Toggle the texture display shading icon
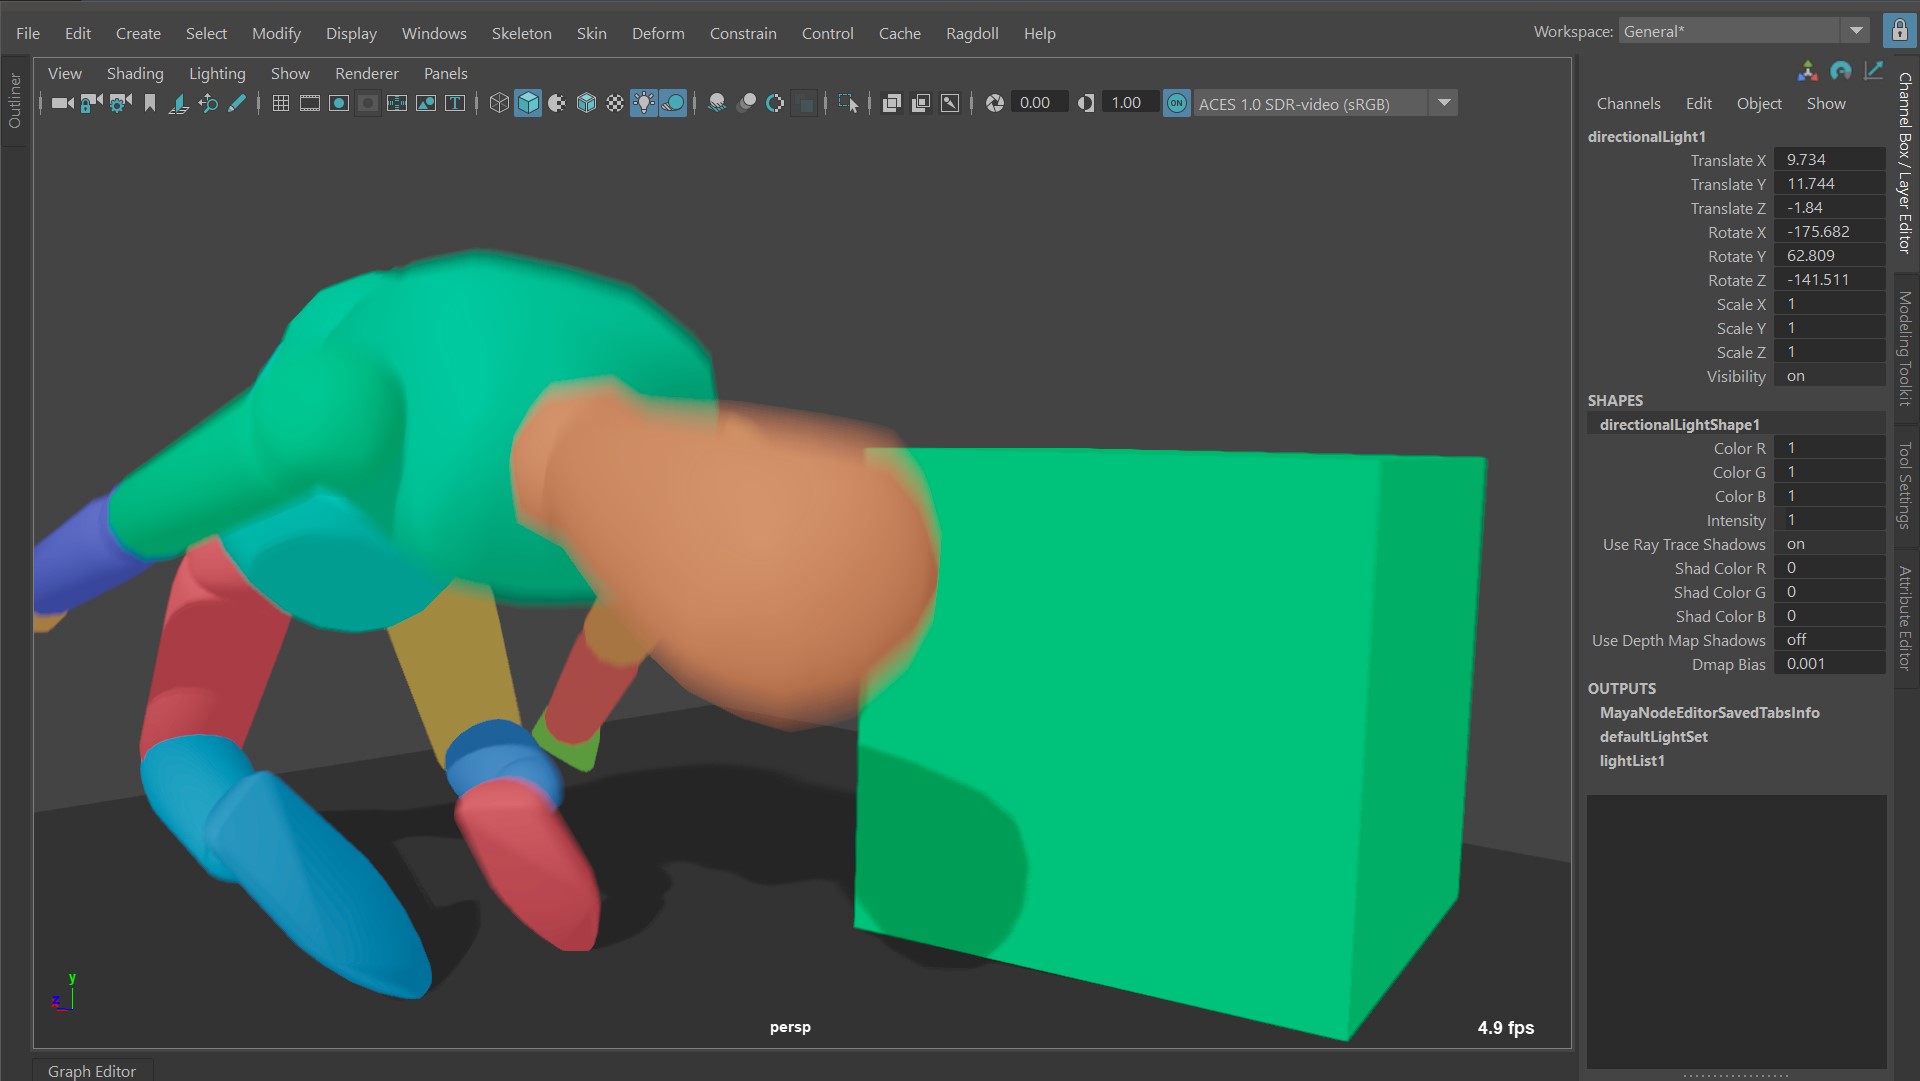The width and height of the screenshot is (1920, 1081). click(x=613, y=103)
